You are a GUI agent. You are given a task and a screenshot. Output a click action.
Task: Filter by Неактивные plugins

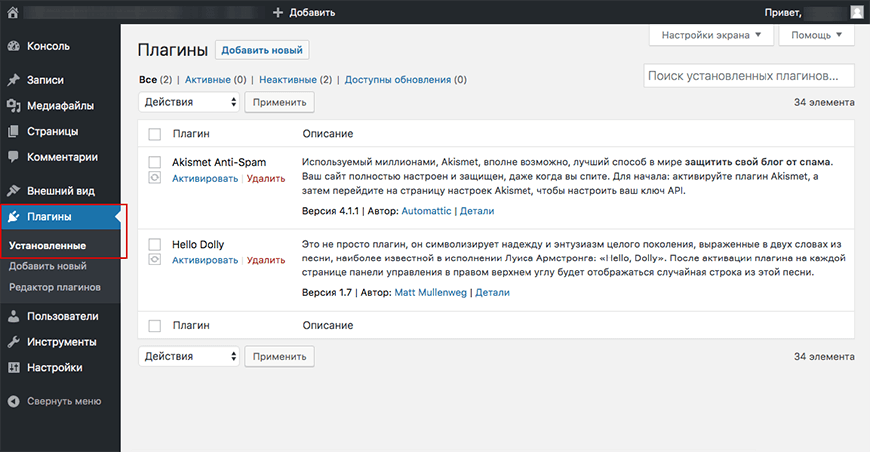point(288,80)
